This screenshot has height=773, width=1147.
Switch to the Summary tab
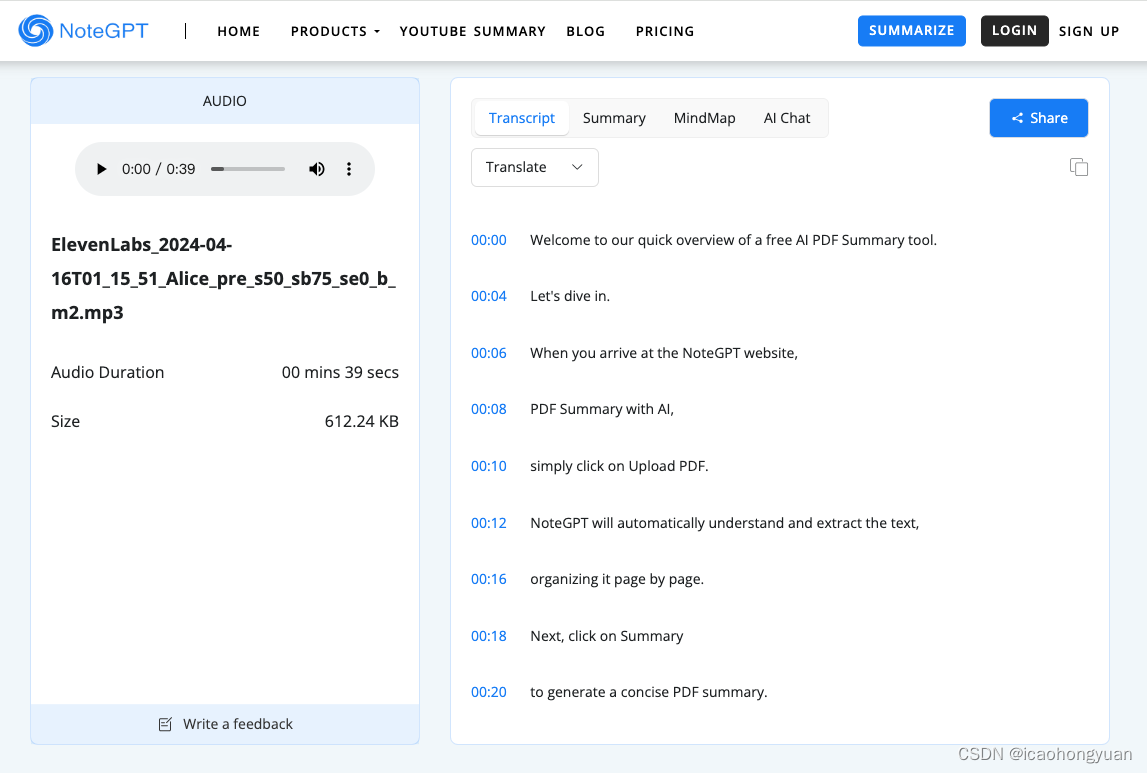[614, 118]
